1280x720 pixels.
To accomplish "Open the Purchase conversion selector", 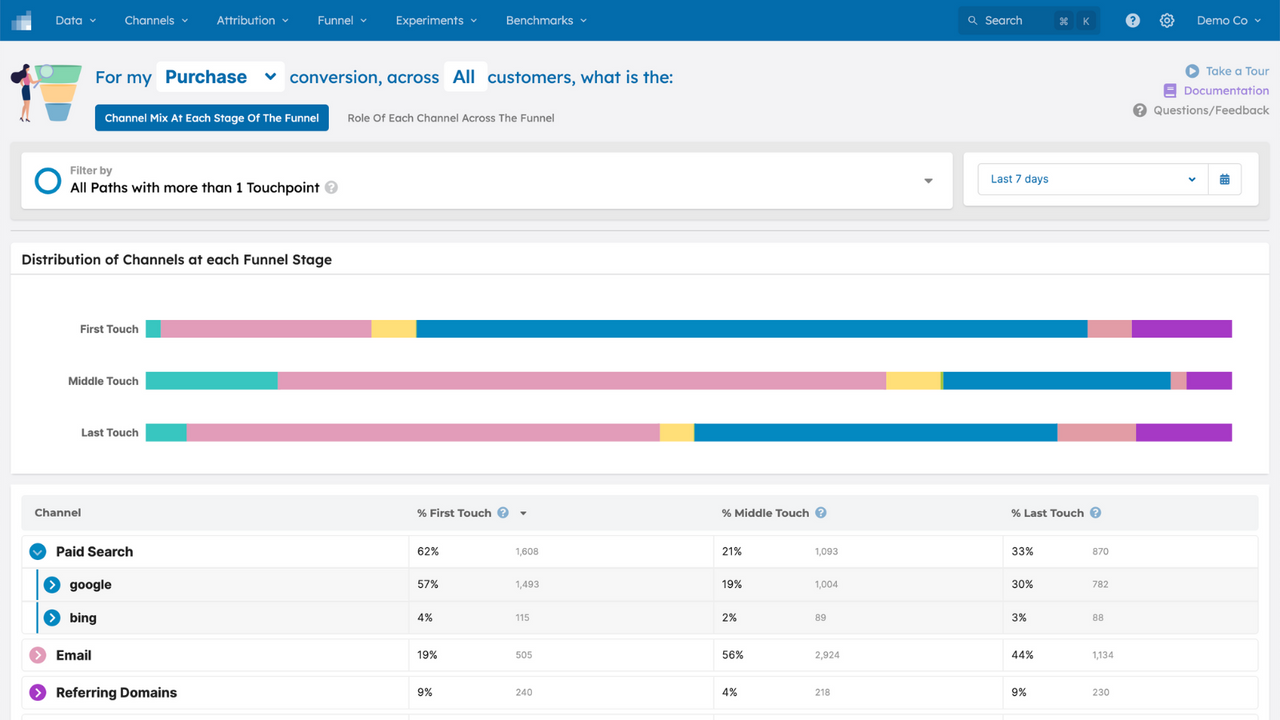I will tap(220, 76).
